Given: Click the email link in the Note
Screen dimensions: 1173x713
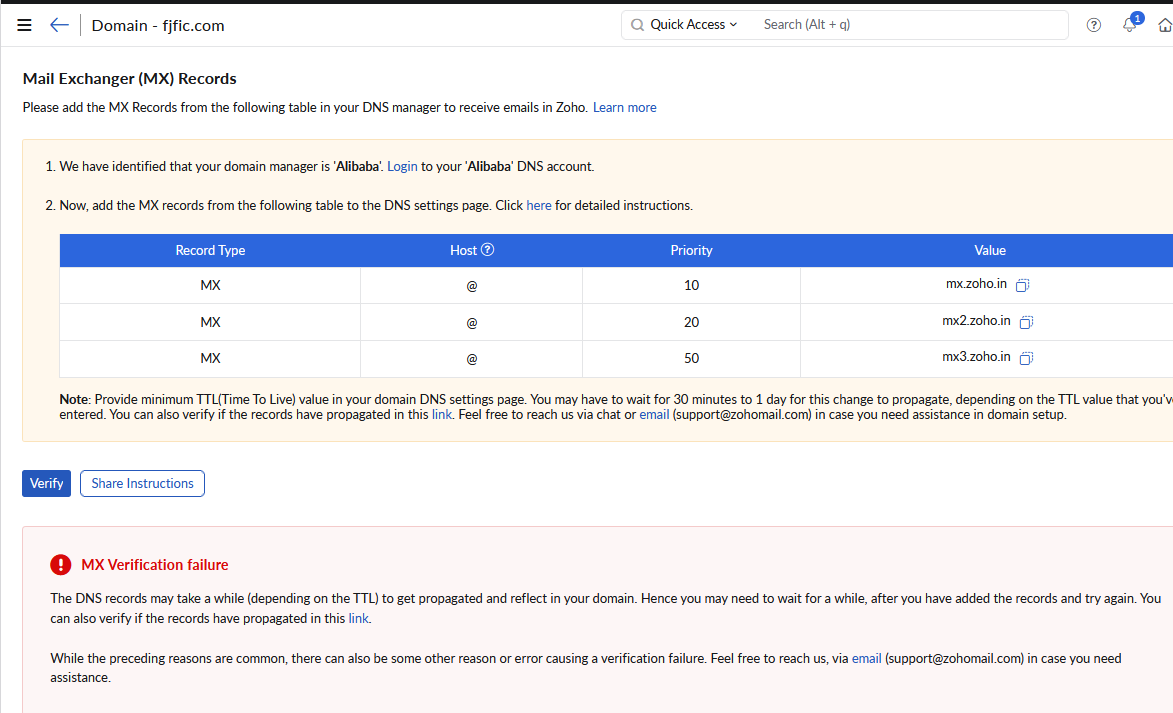Looking at the screenshot, I should pyautogui.click(x=654, y=414).
